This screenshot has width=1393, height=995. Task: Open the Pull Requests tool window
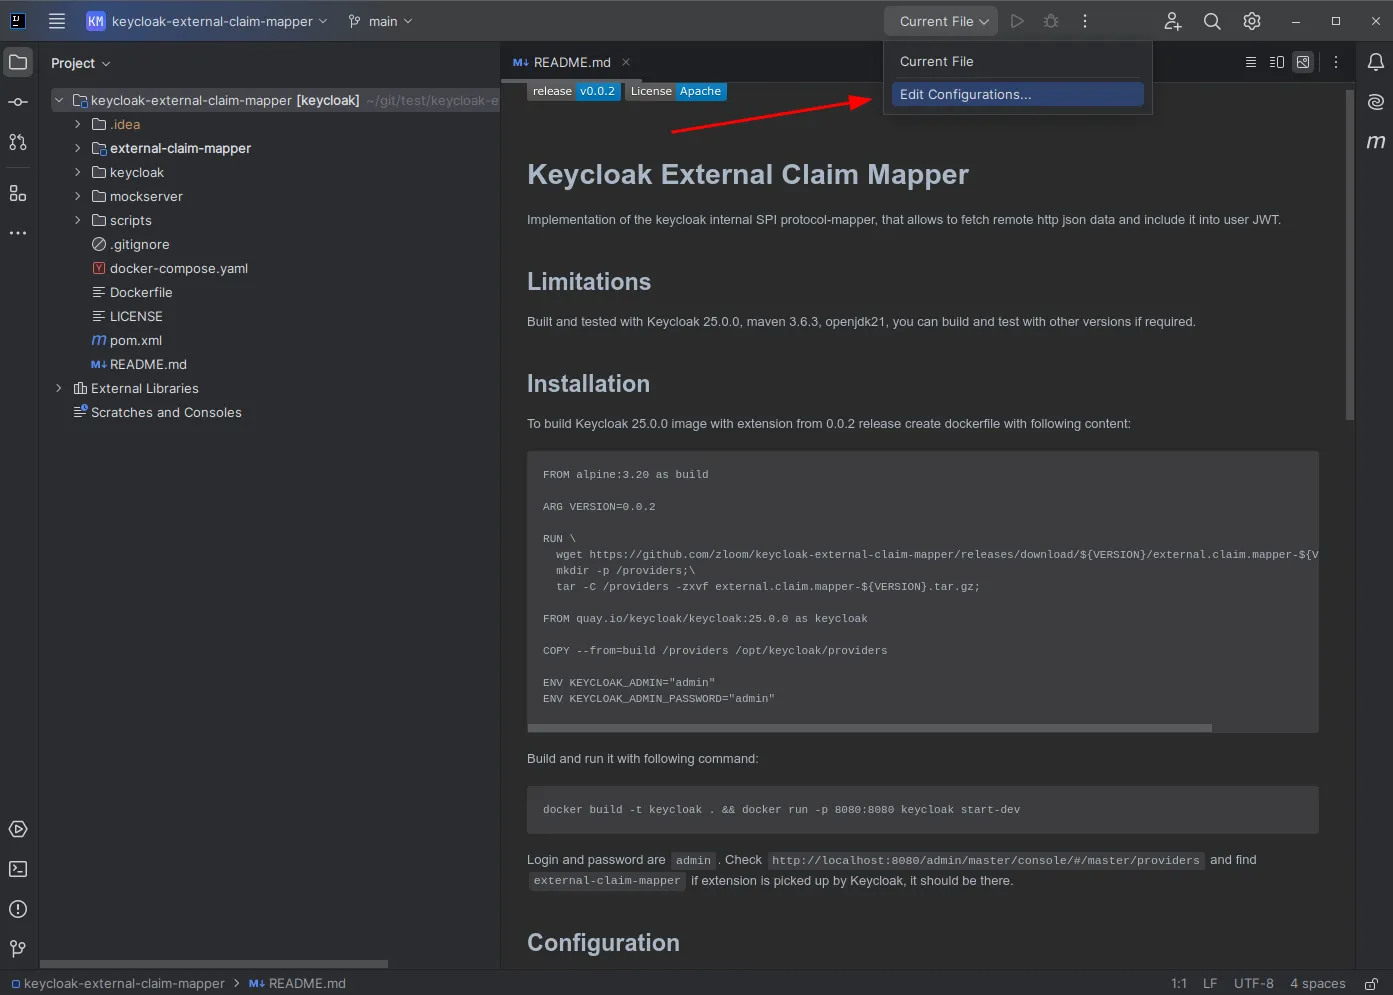pyautogui.click(x=17, y=142)
